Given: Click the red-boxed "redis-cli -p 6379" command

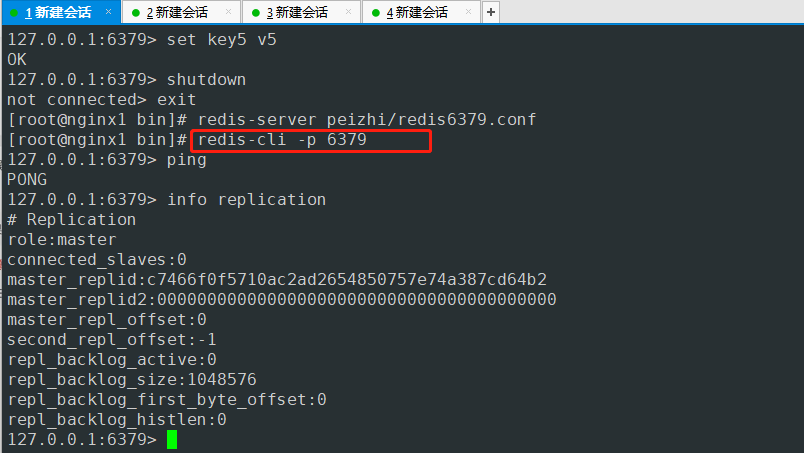Looking at the screenshot, I should coord(282,140).
